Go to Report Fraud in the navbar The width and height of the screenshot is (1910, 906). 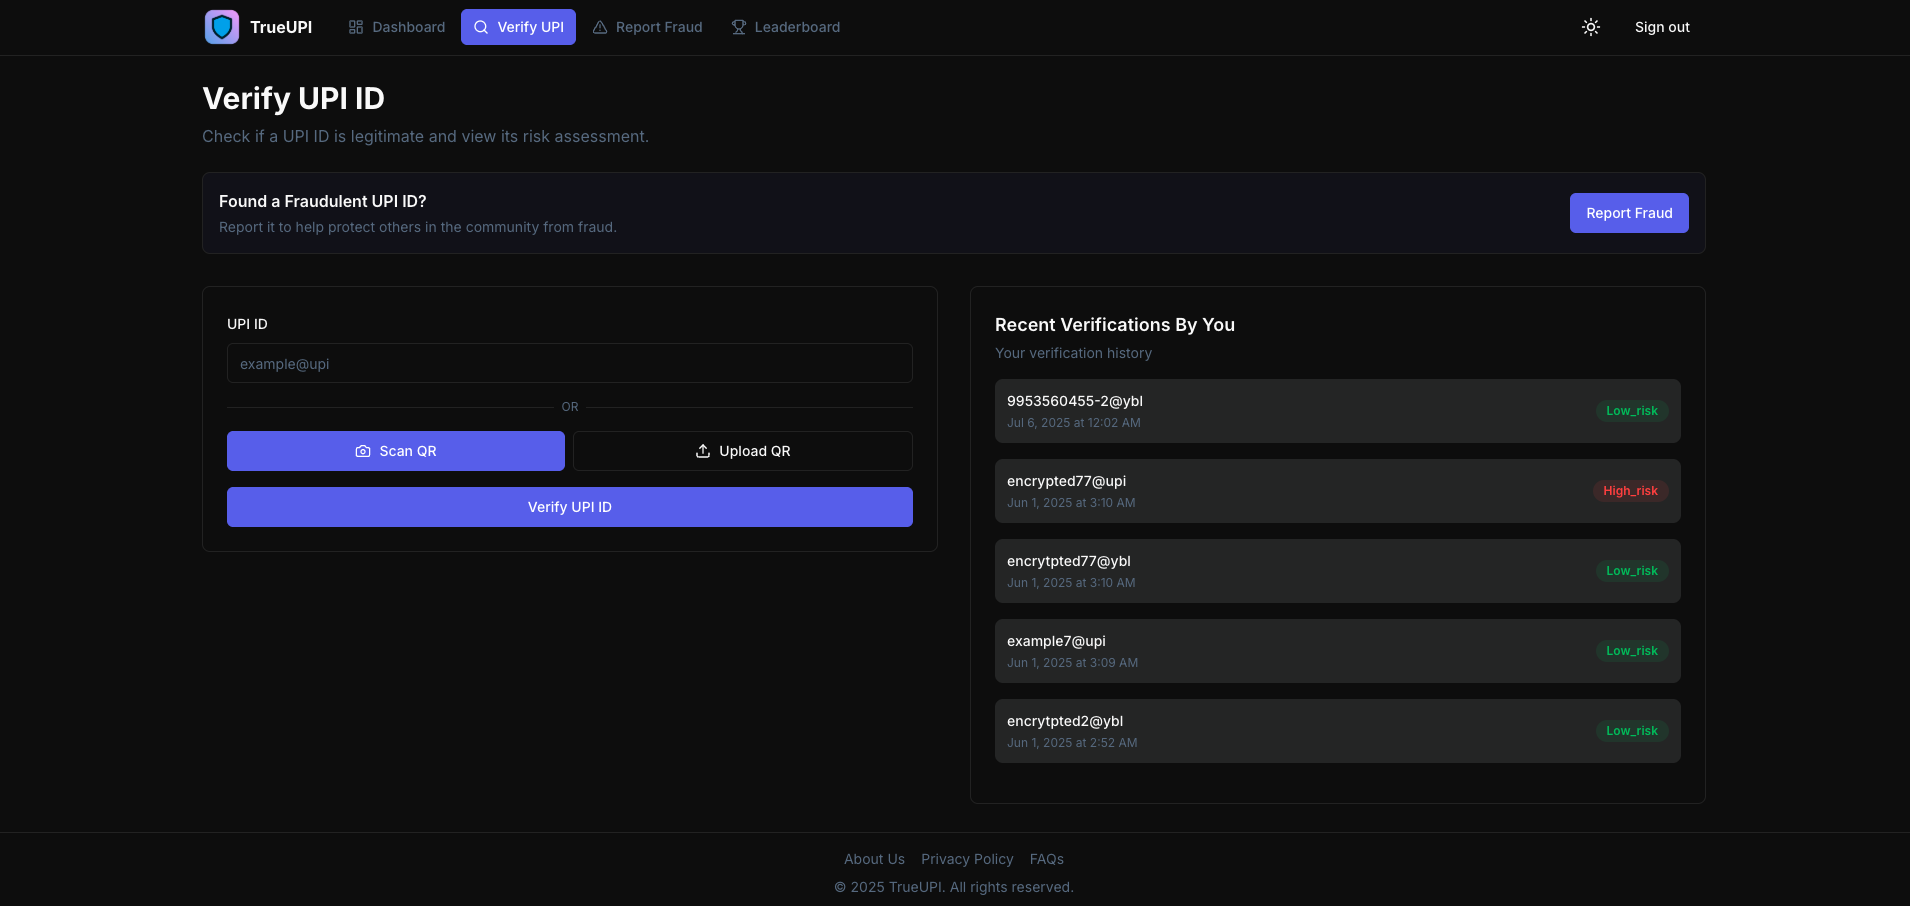(648, 27)
